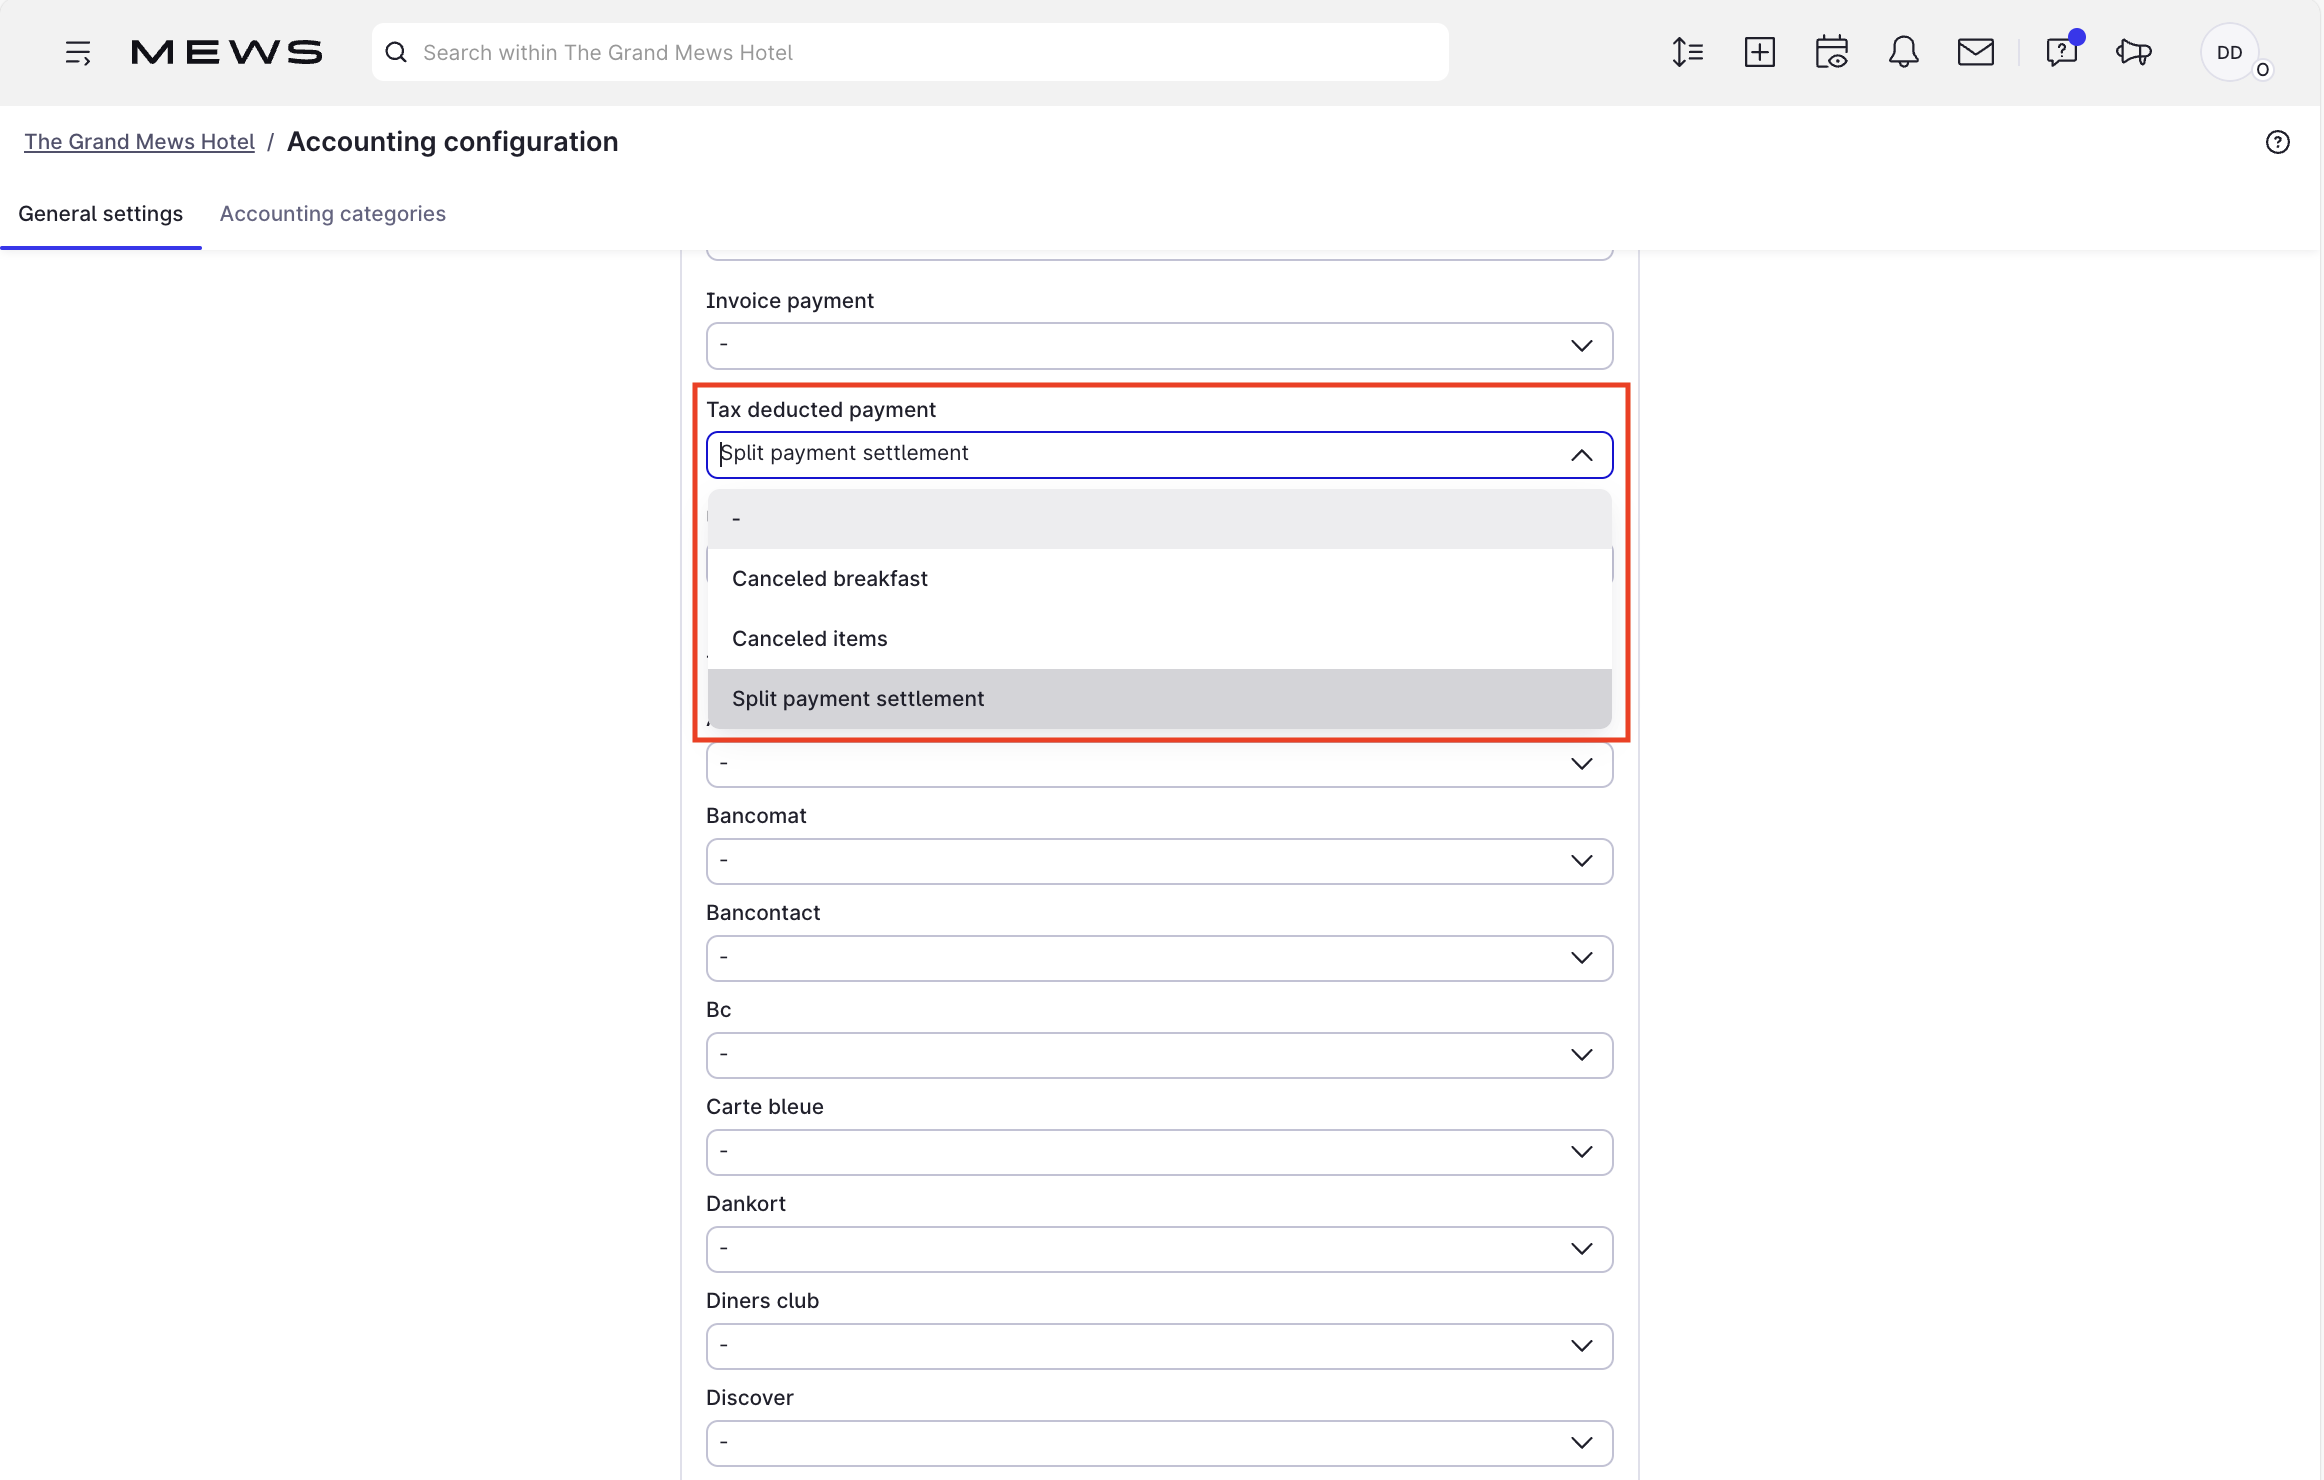
Task: Switch to Accounting categories tab
Action: pos(333,214)
